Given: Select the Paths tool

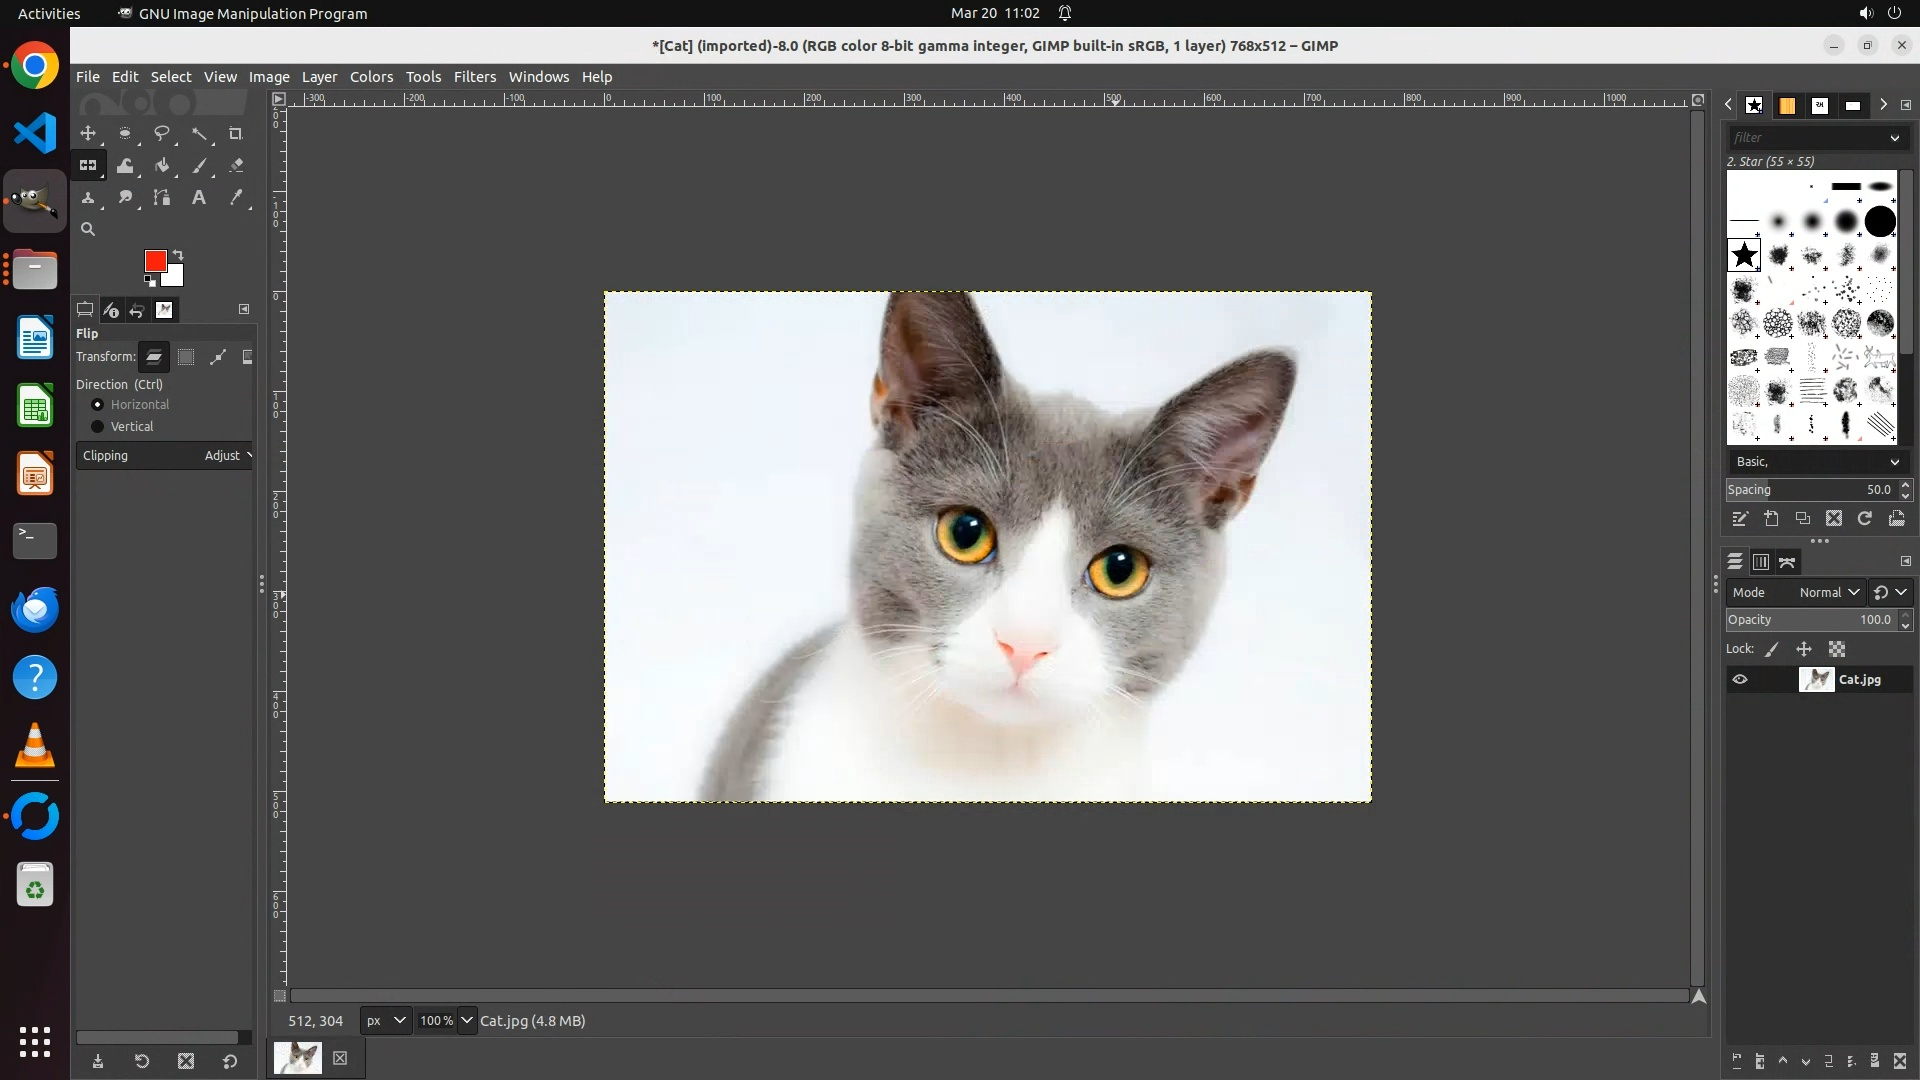Looking at the screenshot, I should (162, 198).
